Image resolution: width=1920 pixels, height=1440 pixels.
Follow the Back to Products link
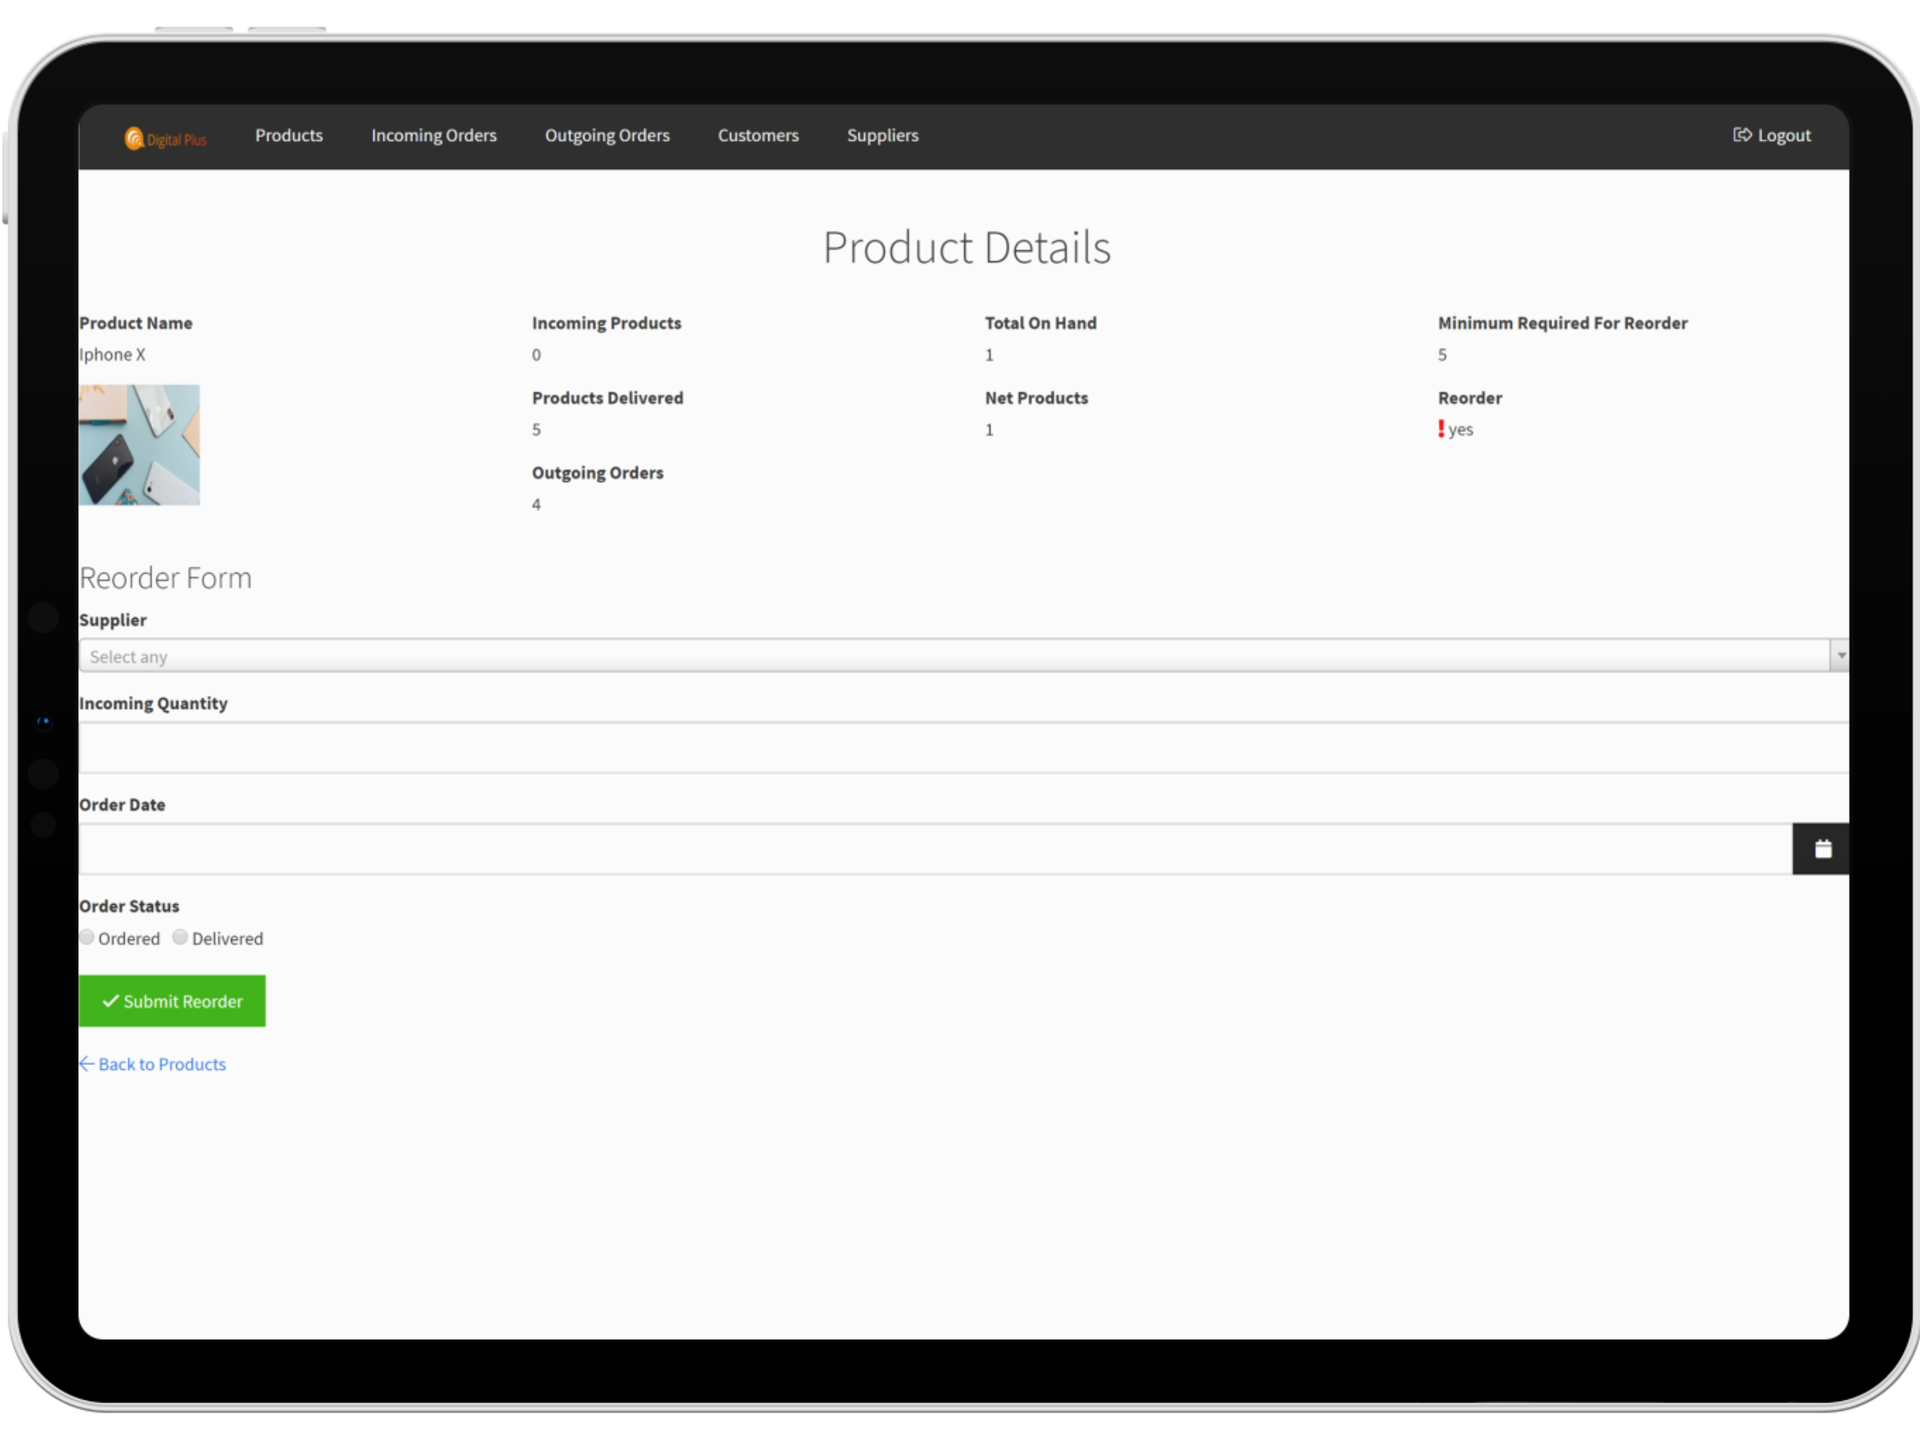coord(152,1064)
